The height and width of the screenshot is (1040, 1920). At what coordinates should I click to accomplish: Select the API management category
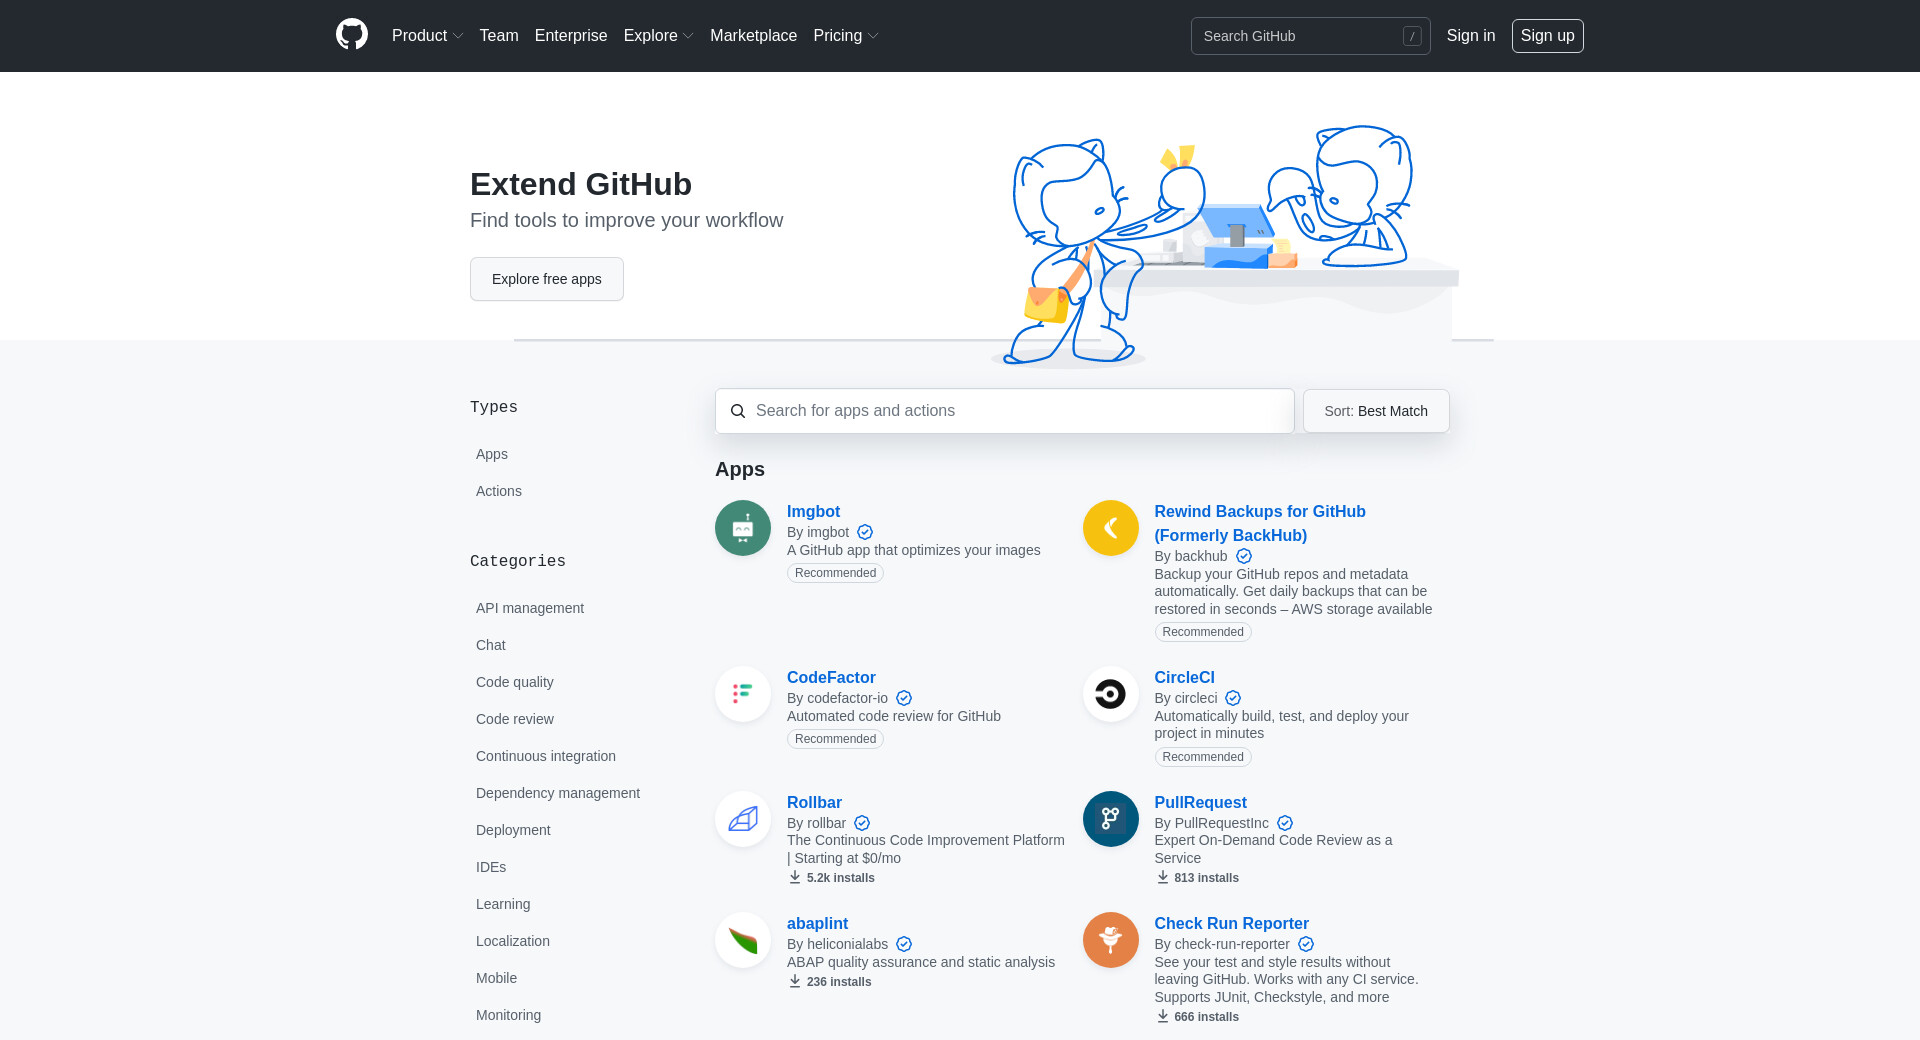pyautogui.click(x=530, y=608)
